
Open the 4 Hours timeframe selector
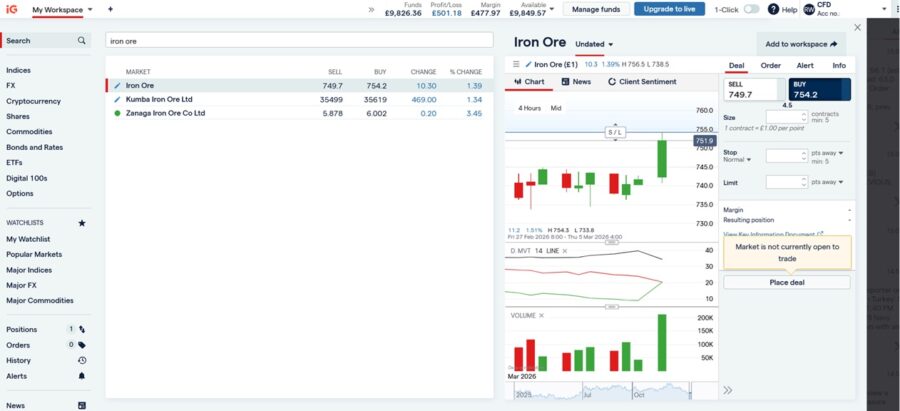coord(529,108)
